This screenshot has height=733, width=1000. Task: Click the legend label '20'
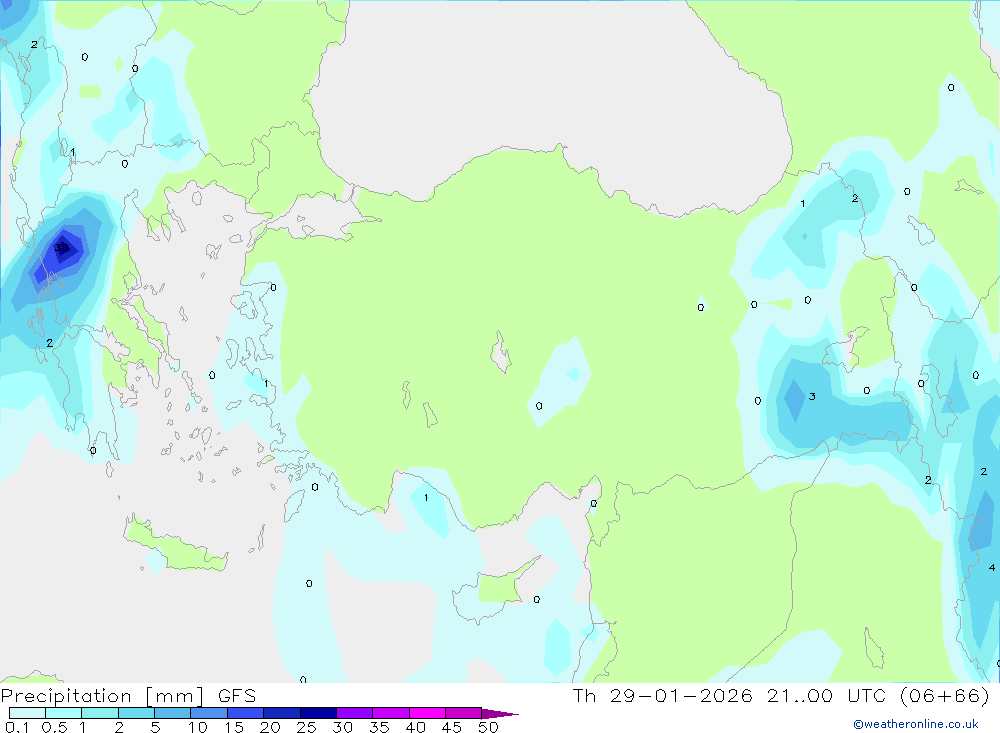(x=270, y=727)
